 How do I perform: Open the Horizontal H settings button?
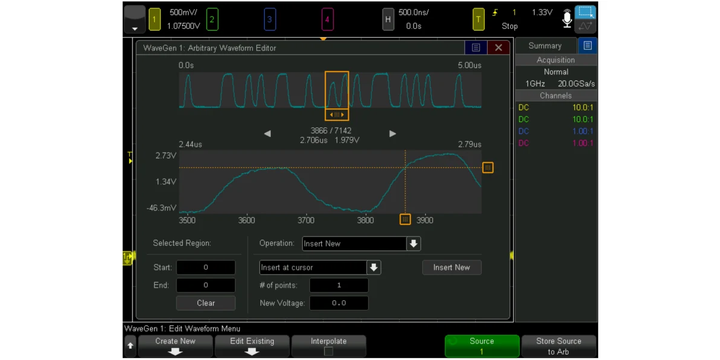[388, 20]
